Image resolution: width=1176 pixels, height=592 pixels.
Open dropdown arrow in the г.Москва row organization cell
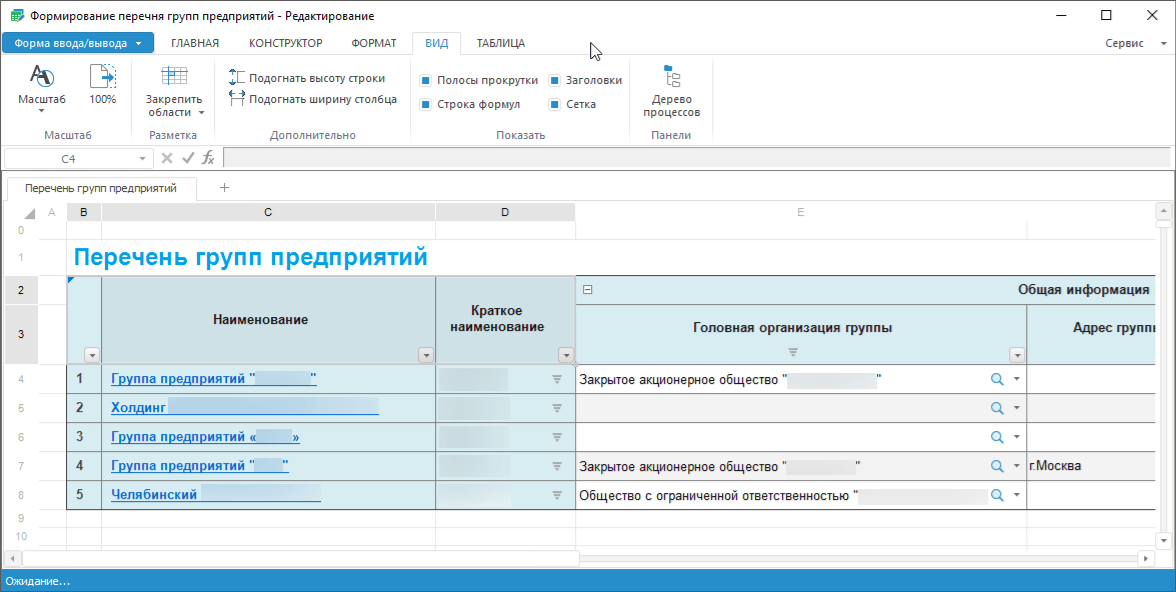click(1017, 466)
